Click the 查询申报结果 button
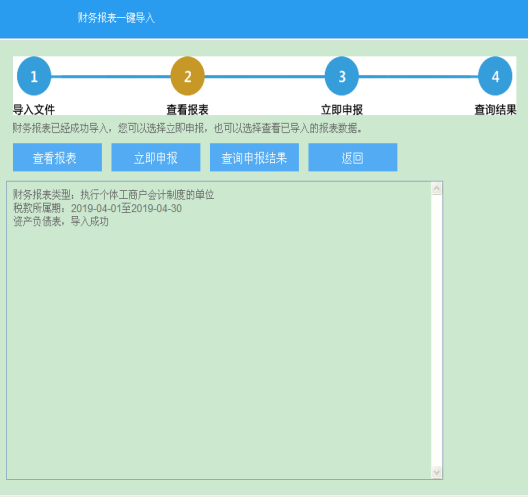The image size is (529, 498). [254, 157]
